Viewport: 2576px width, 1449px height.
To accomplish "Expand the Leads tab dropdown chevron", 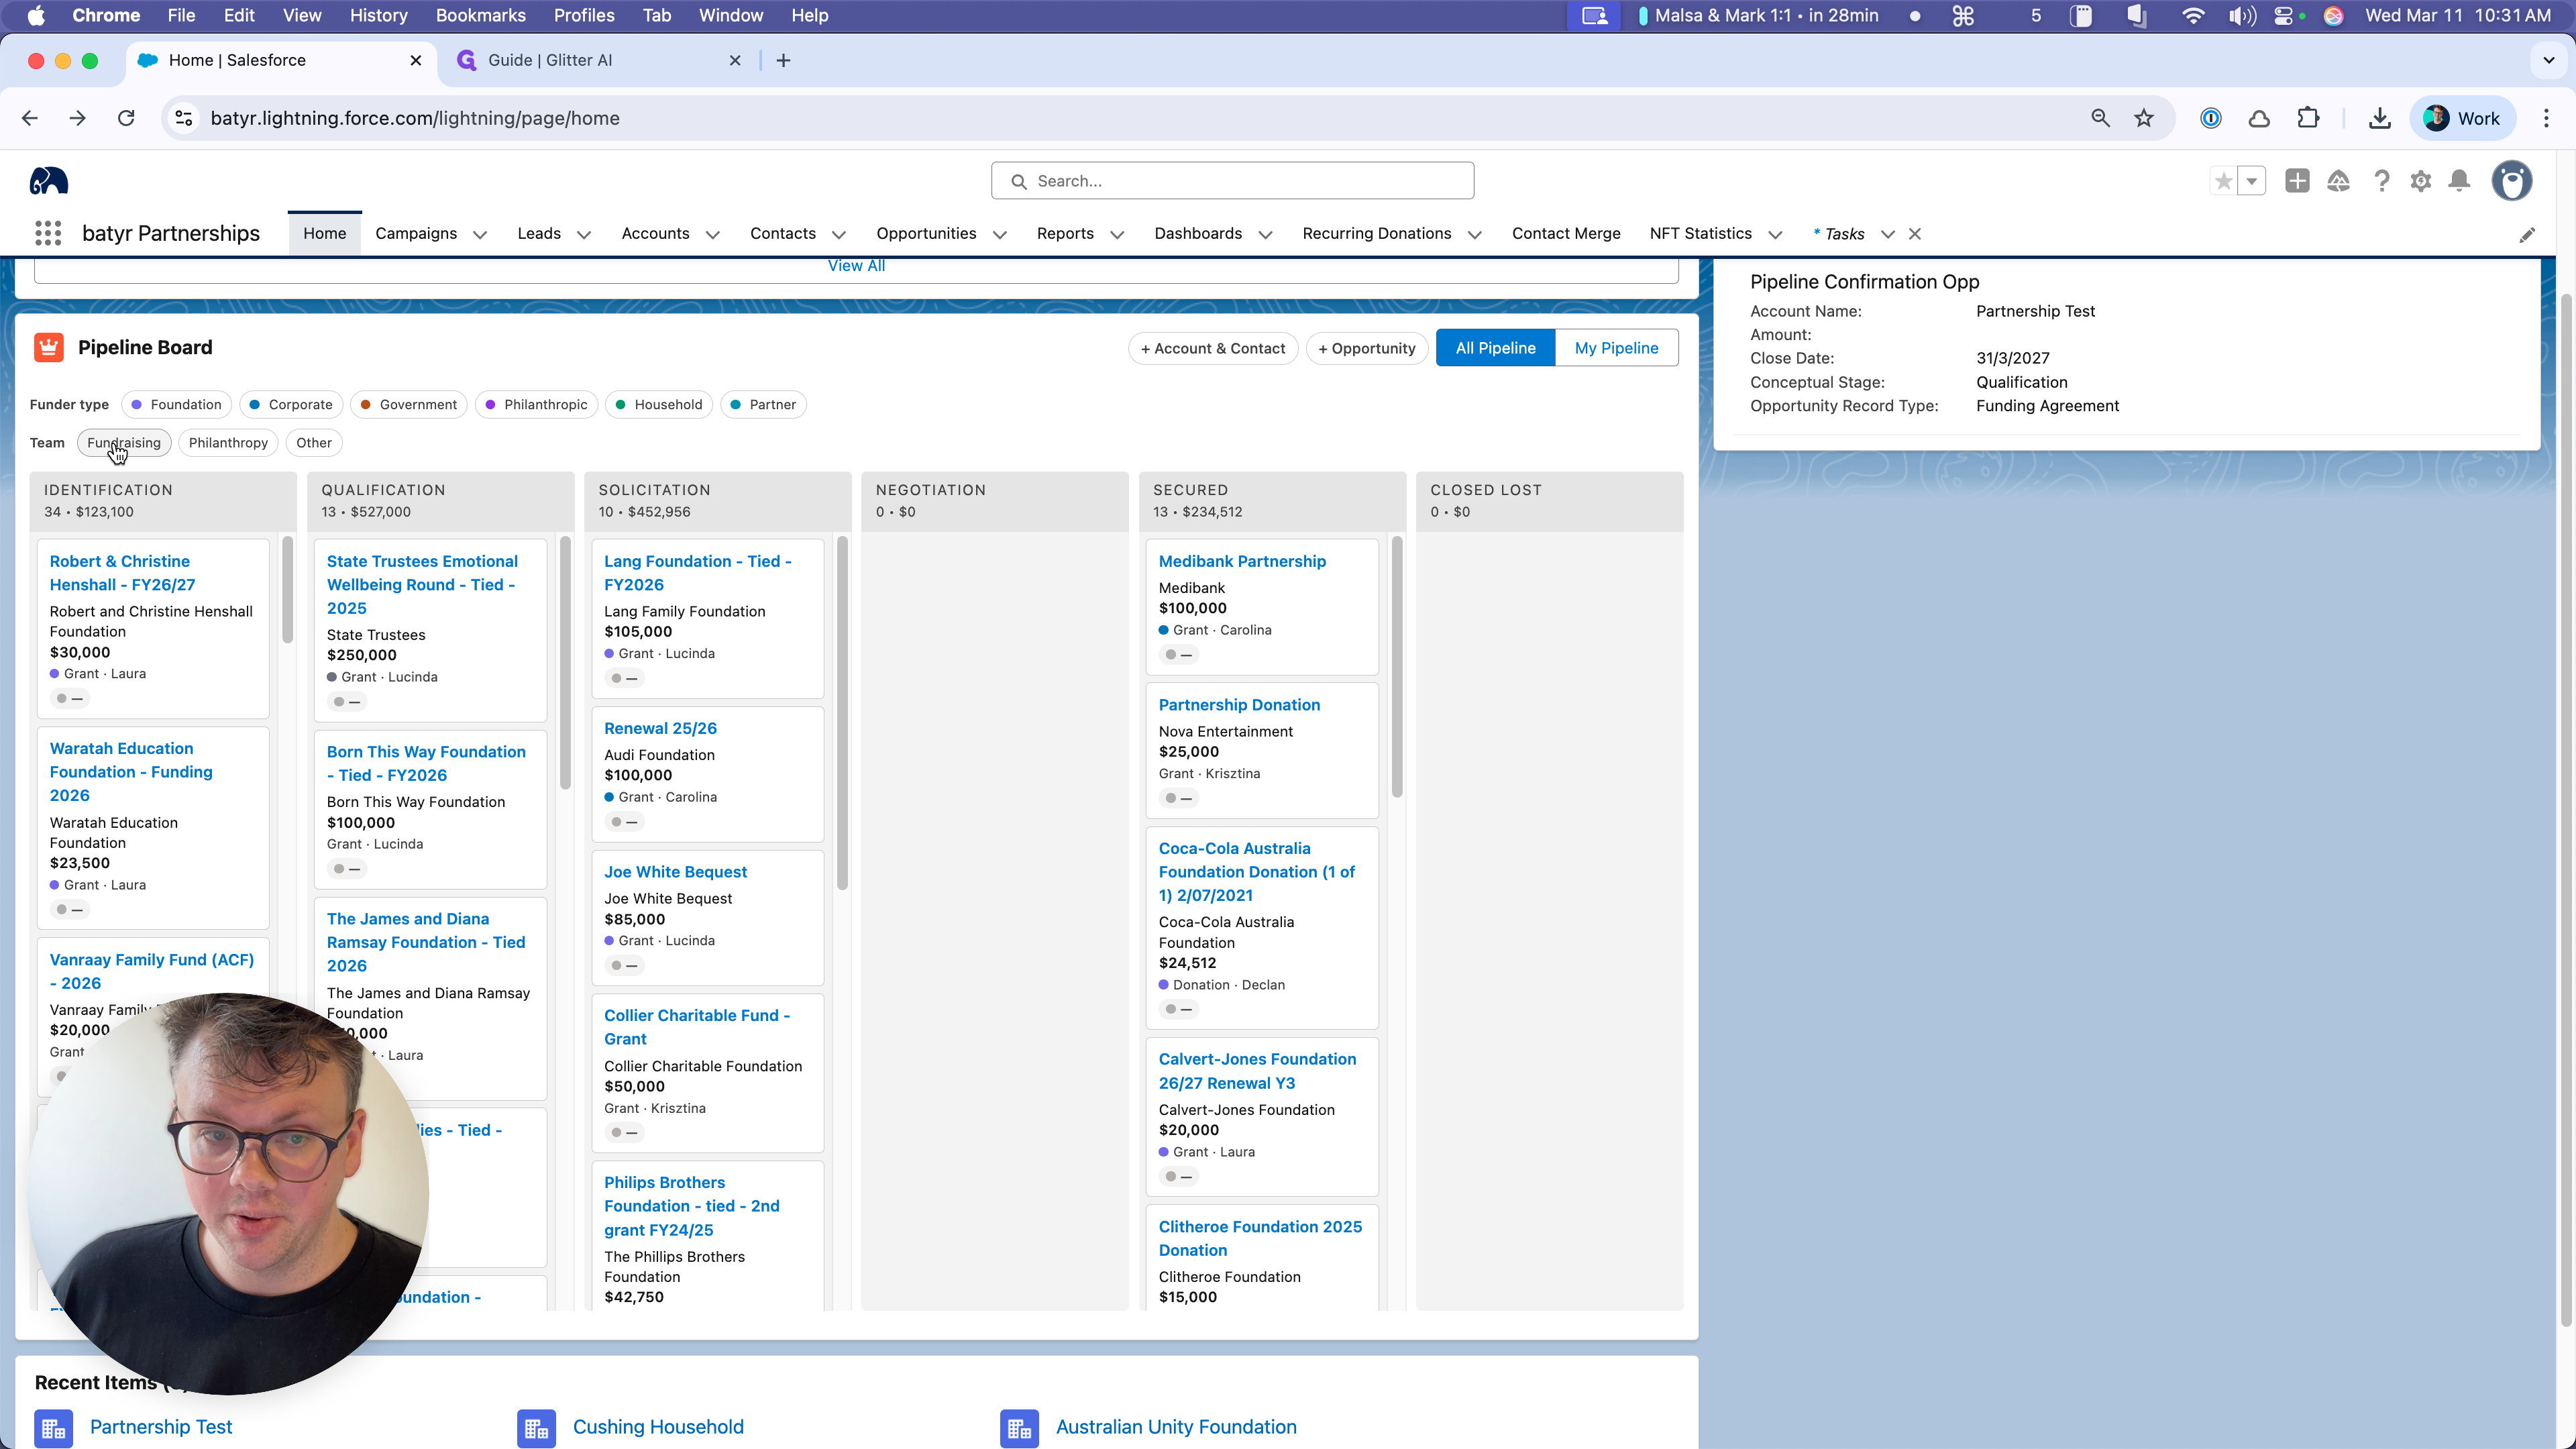I will [584, 235].
